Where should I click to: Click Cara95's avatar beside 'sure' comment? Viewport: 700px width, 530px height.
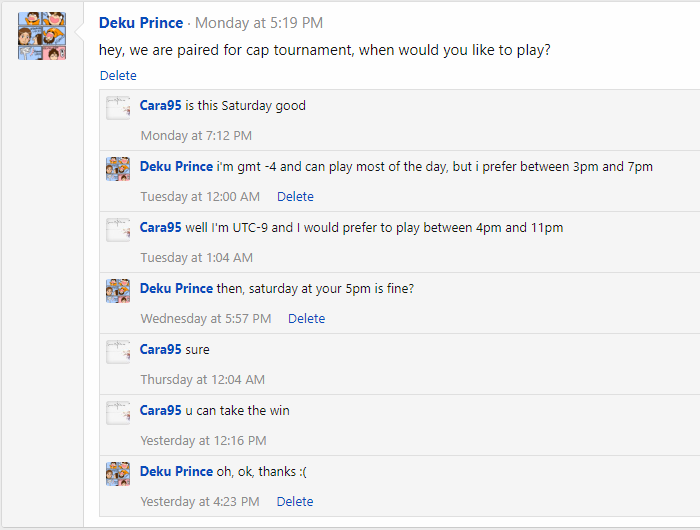[x=118, y=352]
